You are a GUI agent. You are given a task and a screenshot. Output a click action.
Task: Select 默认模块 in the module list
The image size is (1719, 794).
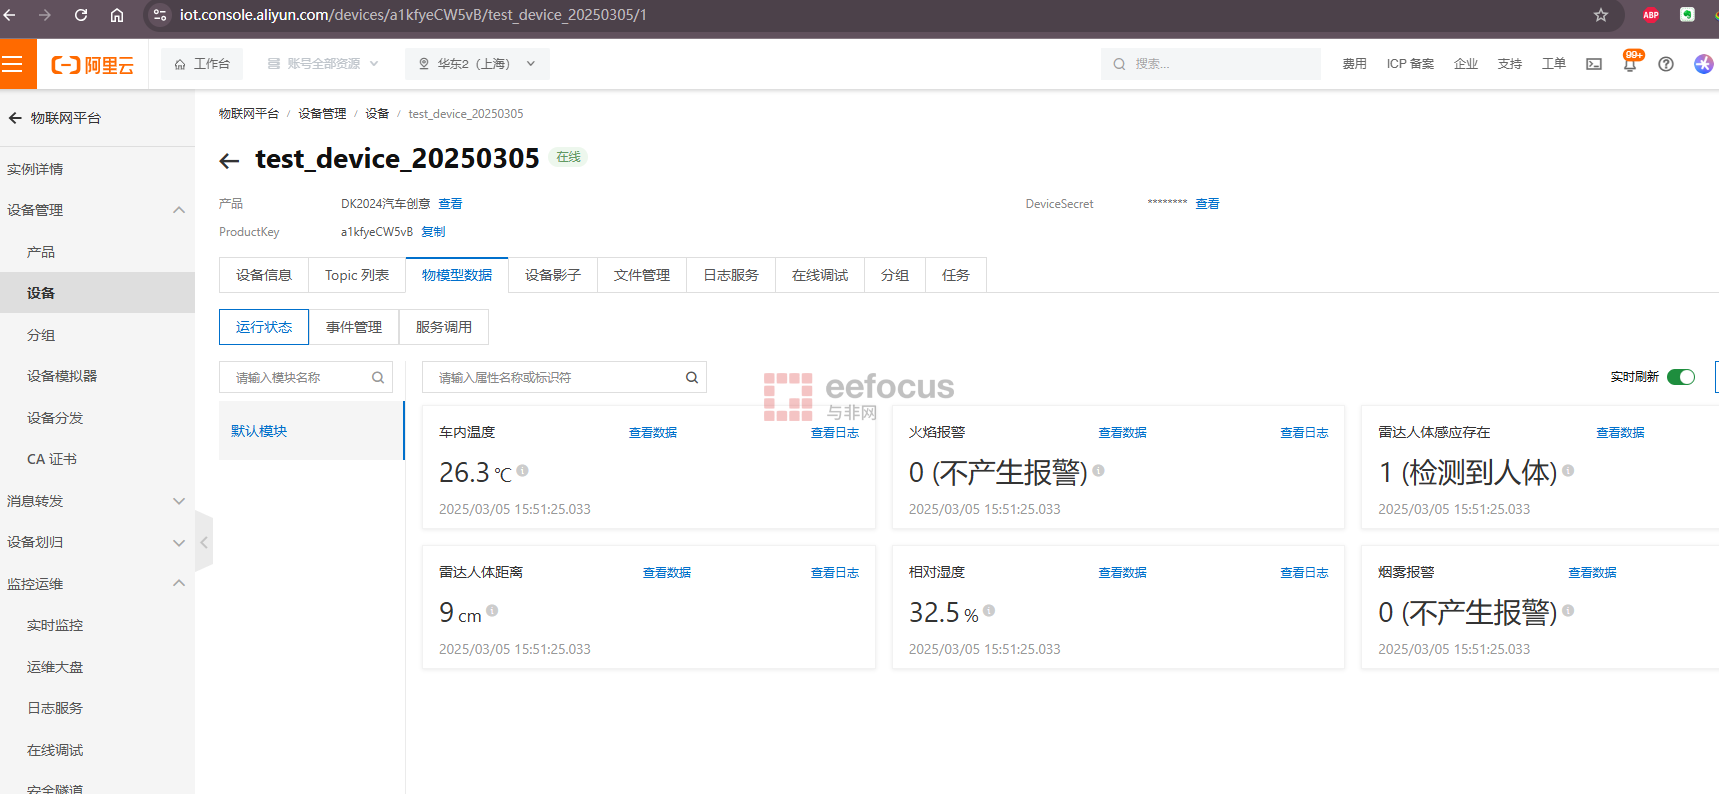coord(260,431)
